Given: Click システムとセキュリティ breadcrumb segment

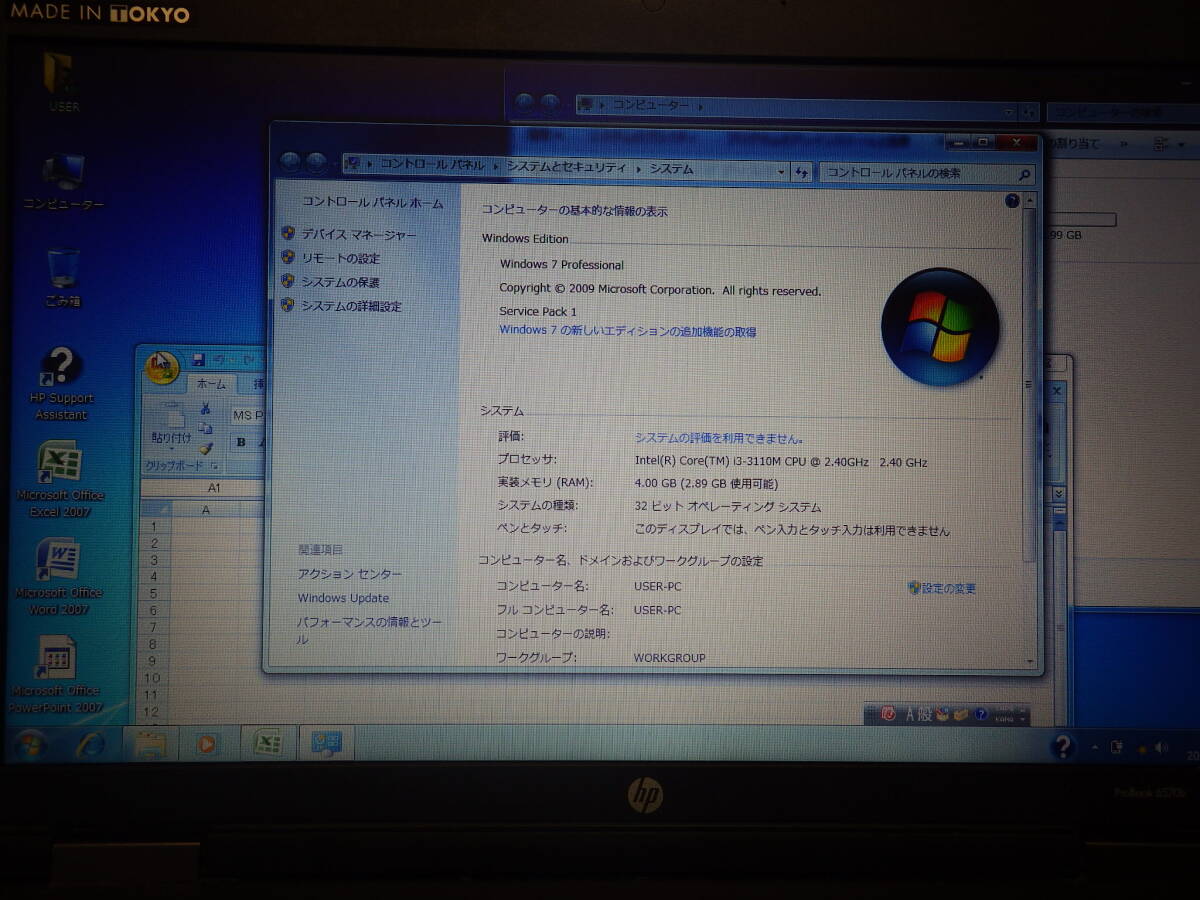Looking at the screenshot, I should pos(566,168).
